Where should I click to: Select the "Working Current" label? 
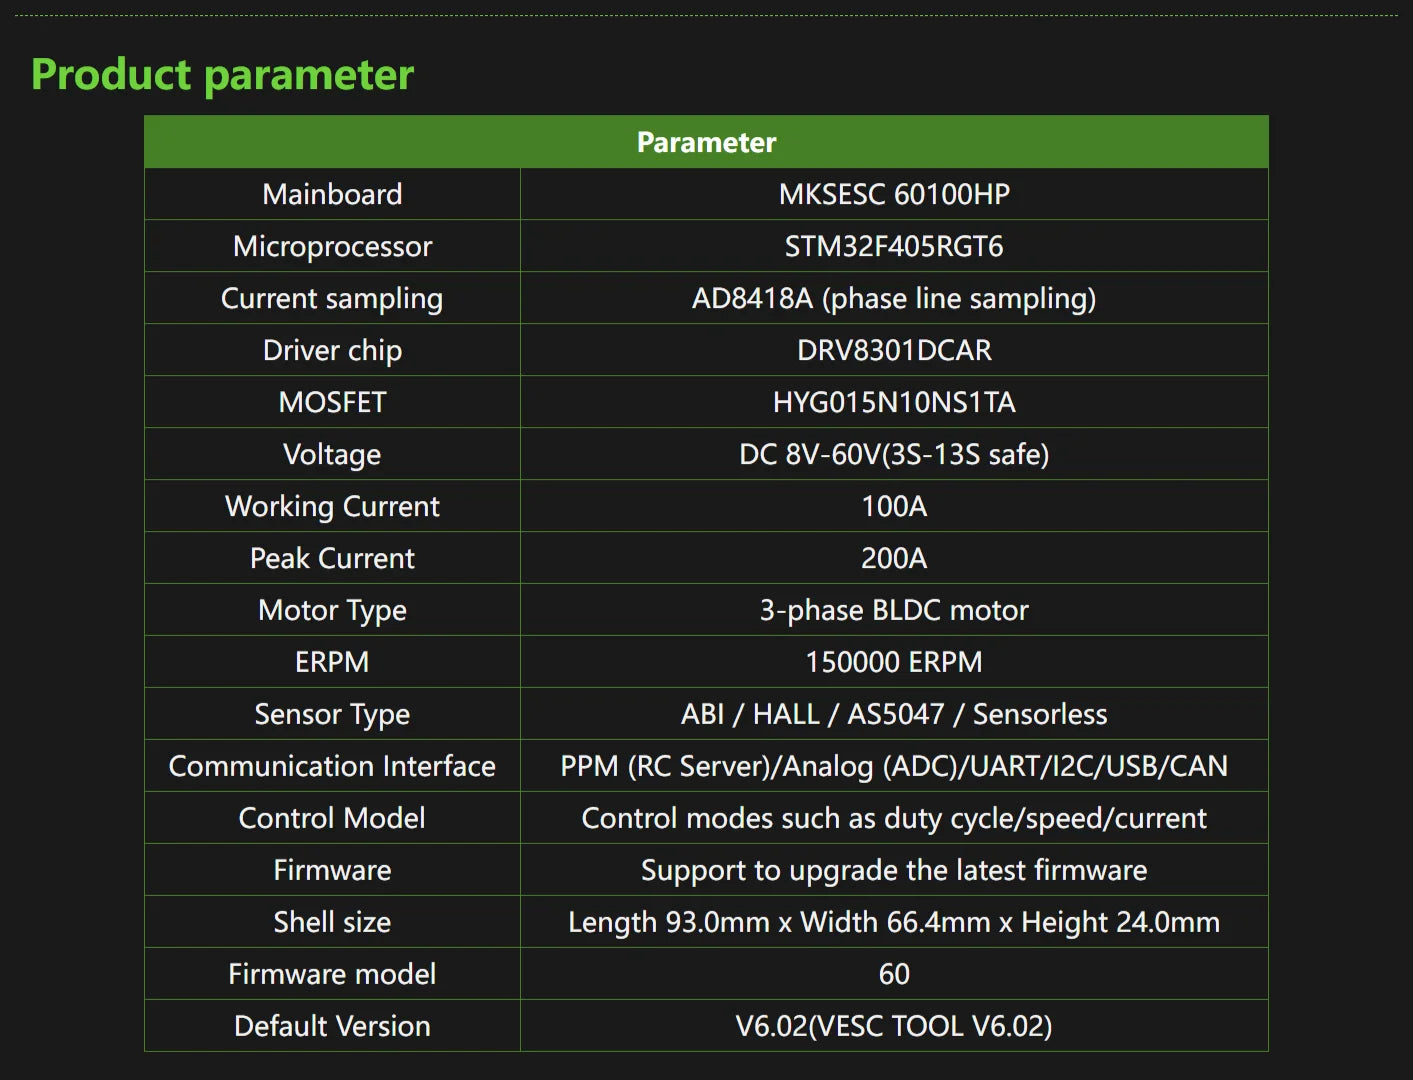click(x=332, y=506)
